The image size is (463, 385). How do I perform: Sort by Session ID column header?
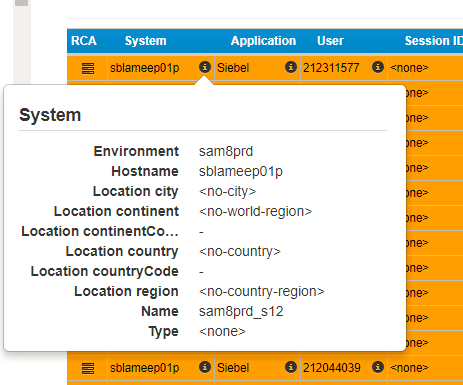pyautogui.click(x=433, y=41)
